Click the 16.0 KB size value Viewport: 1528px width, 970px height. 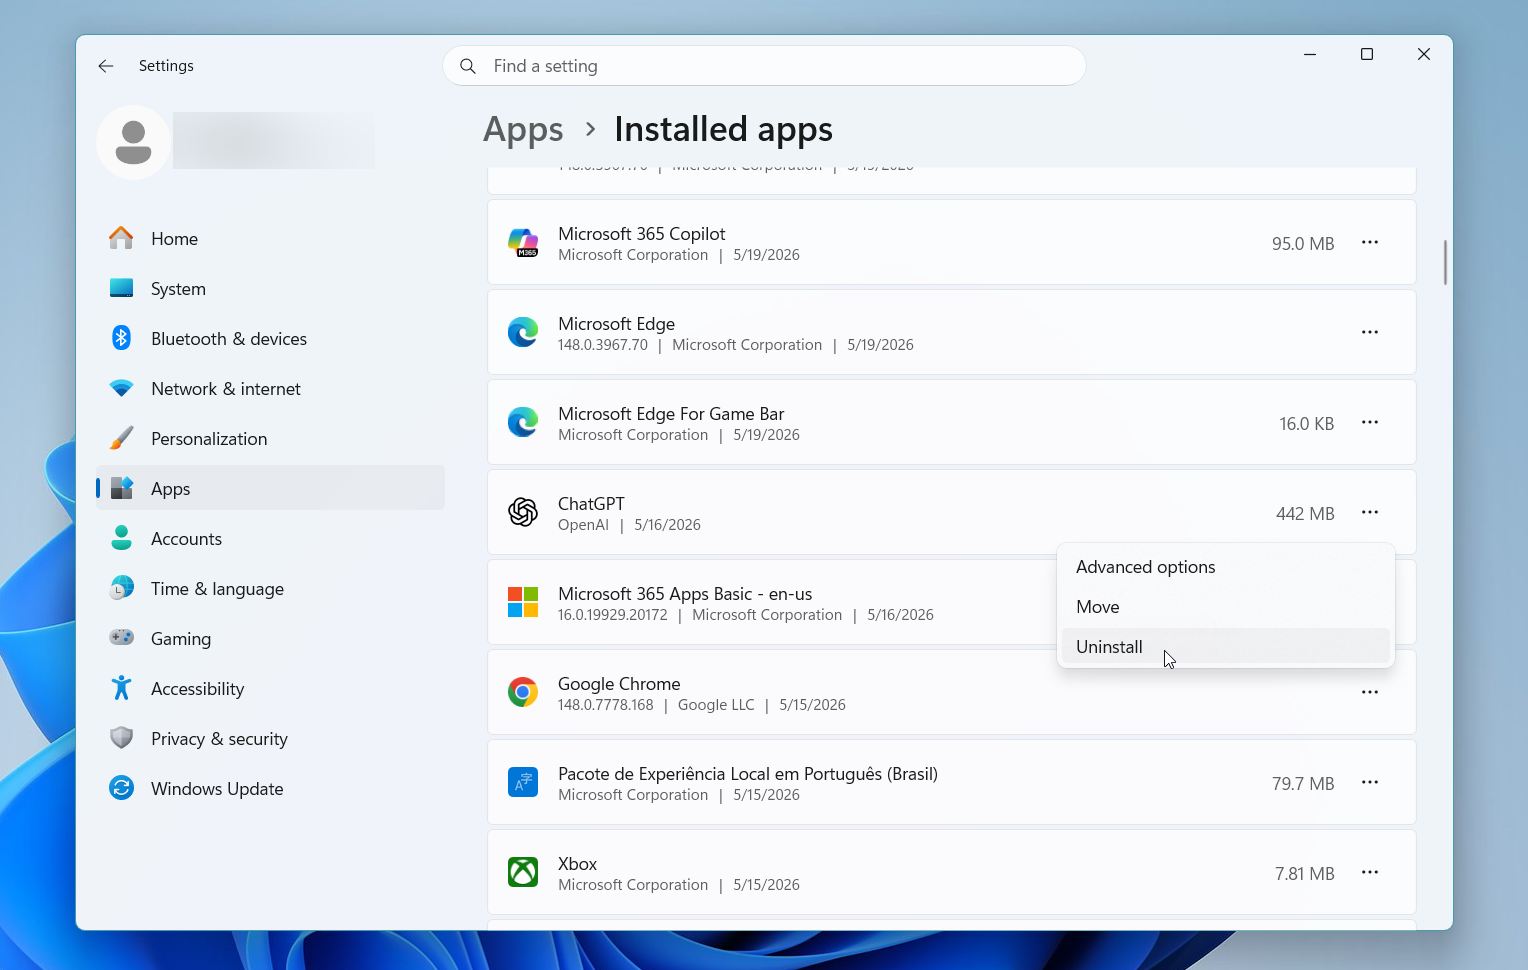[x=1307, y=423]
